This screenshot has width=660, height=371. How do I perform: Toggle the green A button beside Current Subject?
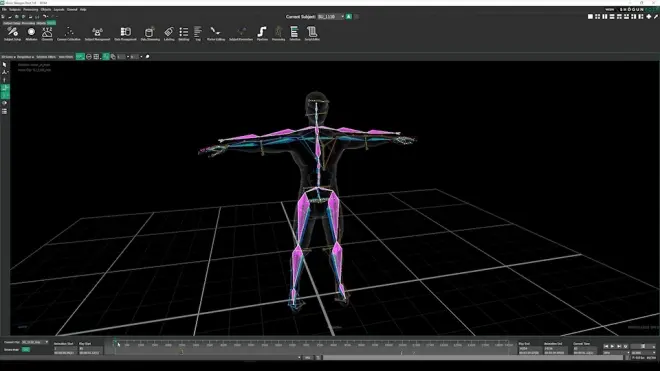349,16
